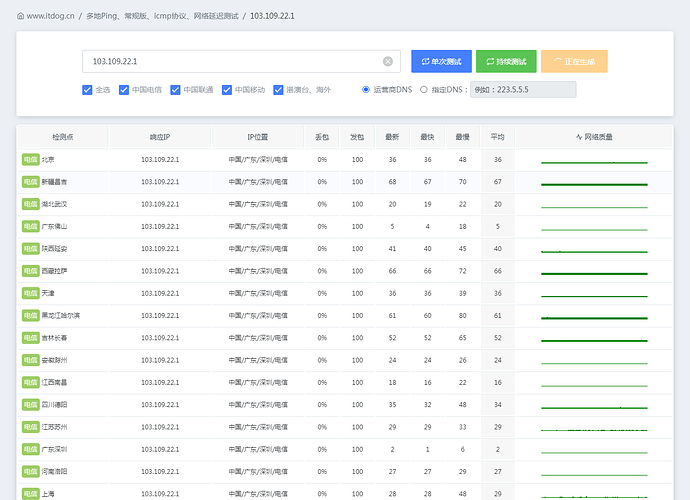Screen dimensions: 690x500
Task: Click the packet loss 0% in 广东佛山 row
Action: [x=322, y=226]
